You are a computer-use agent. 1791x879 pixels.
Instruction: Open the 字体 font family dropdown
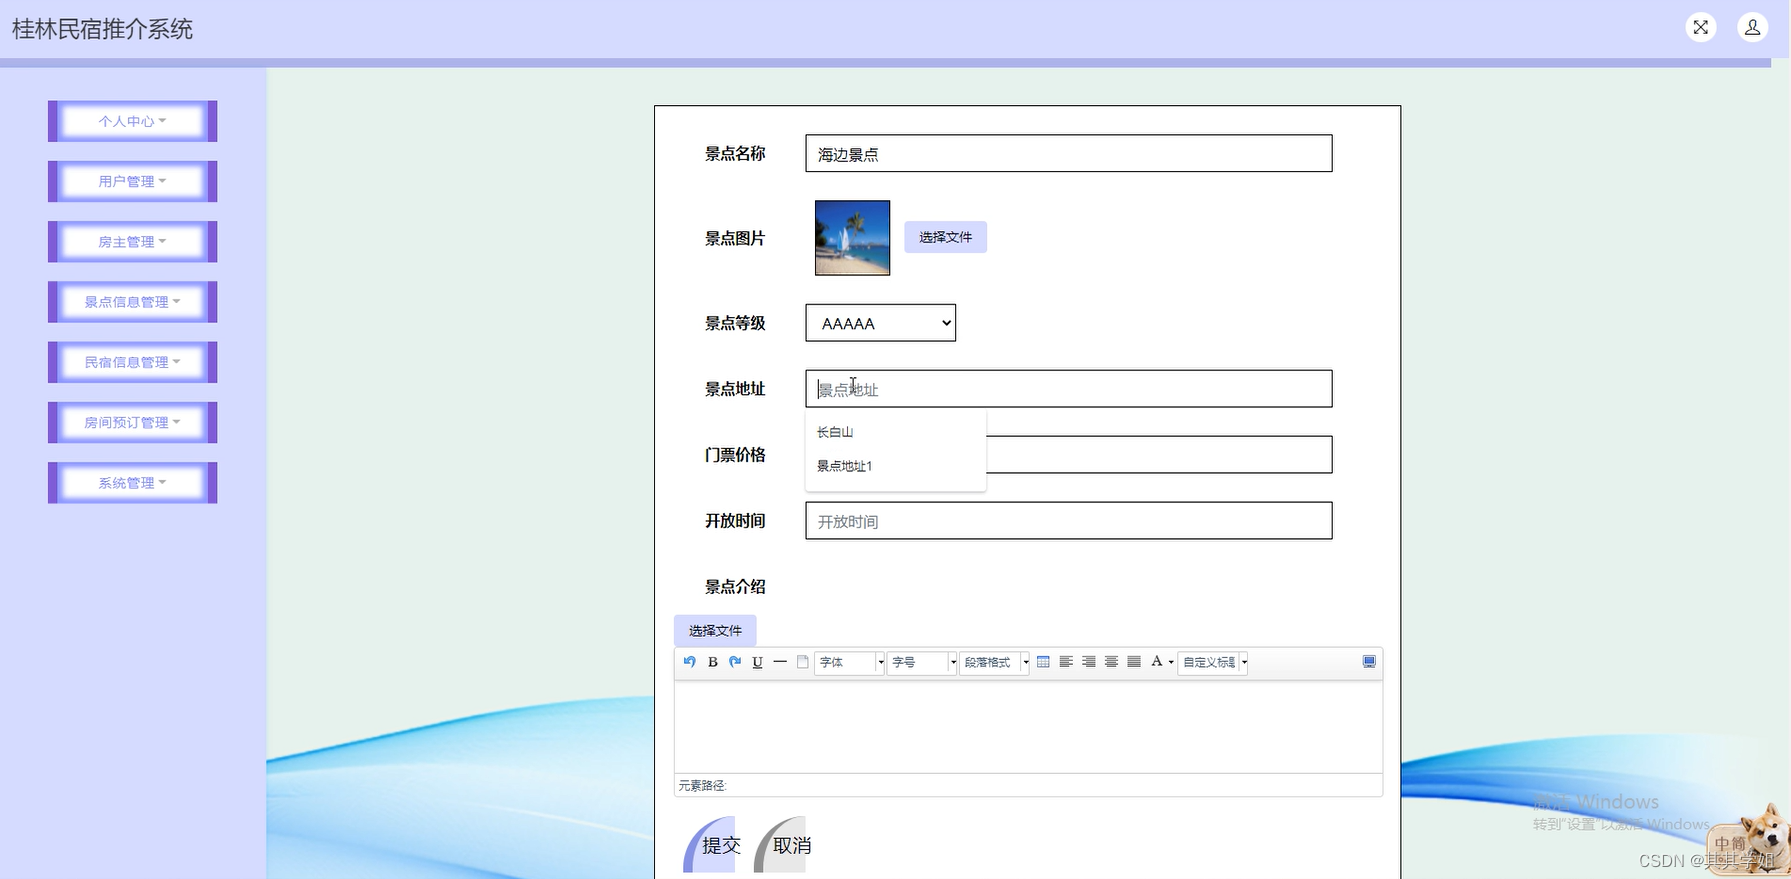coord(850,662)
